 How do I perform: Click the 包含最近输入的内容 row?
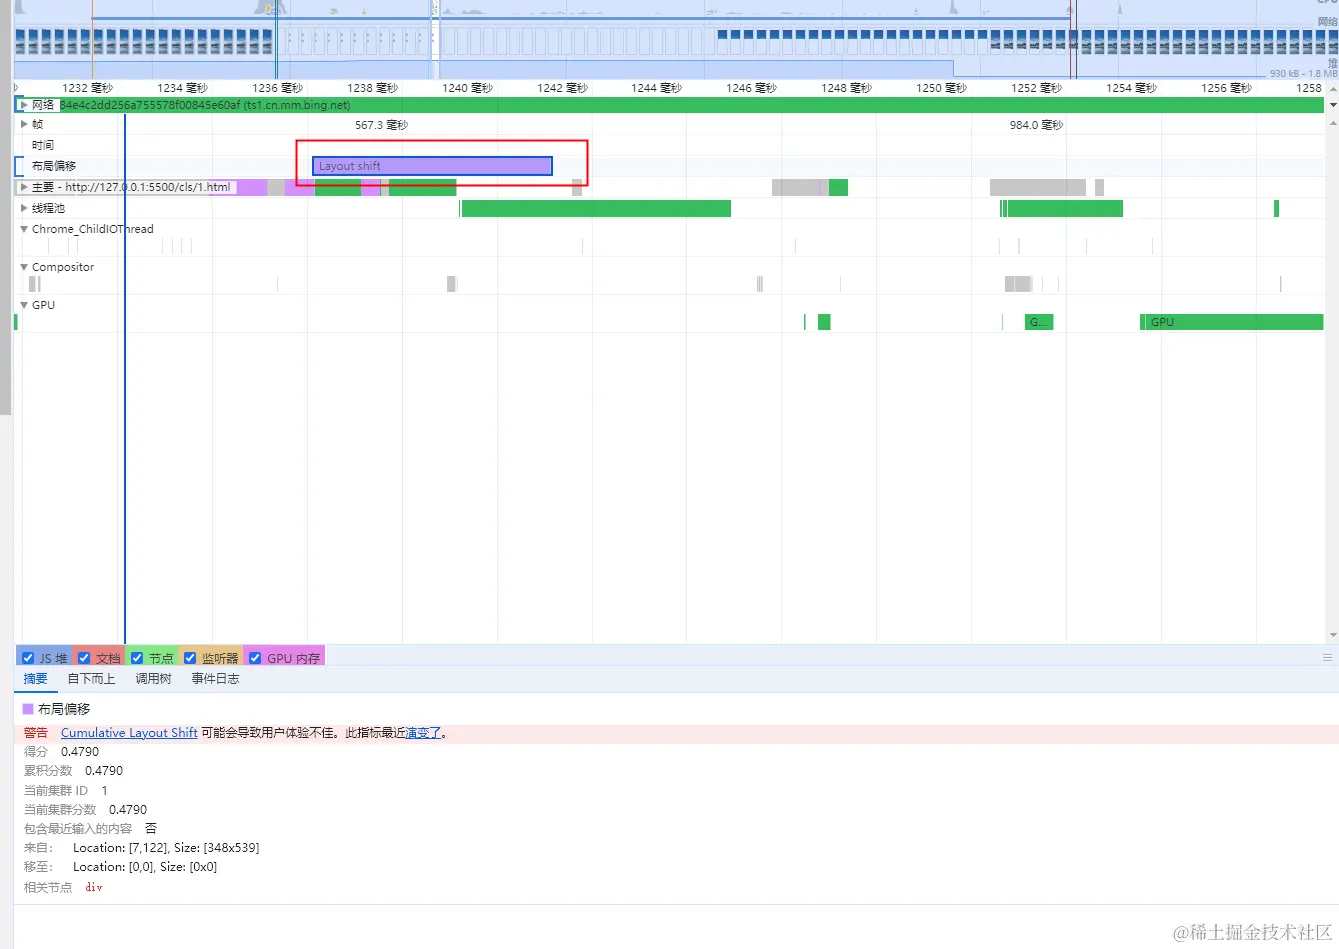tap(90, 829)
